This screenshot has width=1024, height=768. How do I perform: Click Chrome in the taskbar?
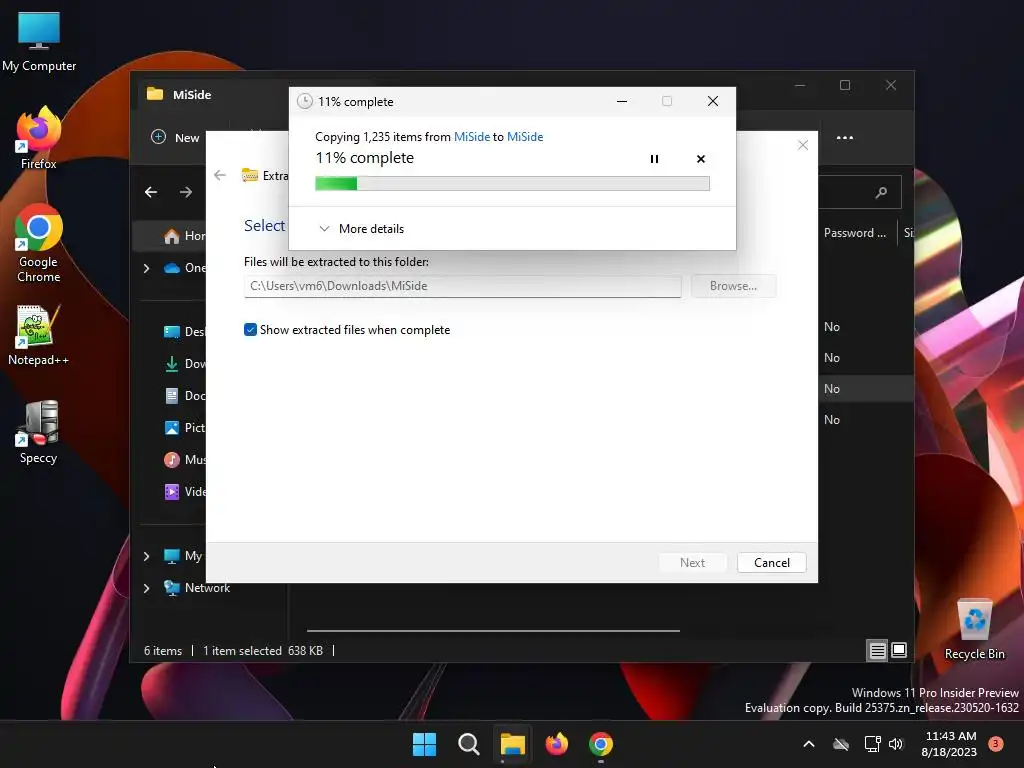[x=601, y=744]
